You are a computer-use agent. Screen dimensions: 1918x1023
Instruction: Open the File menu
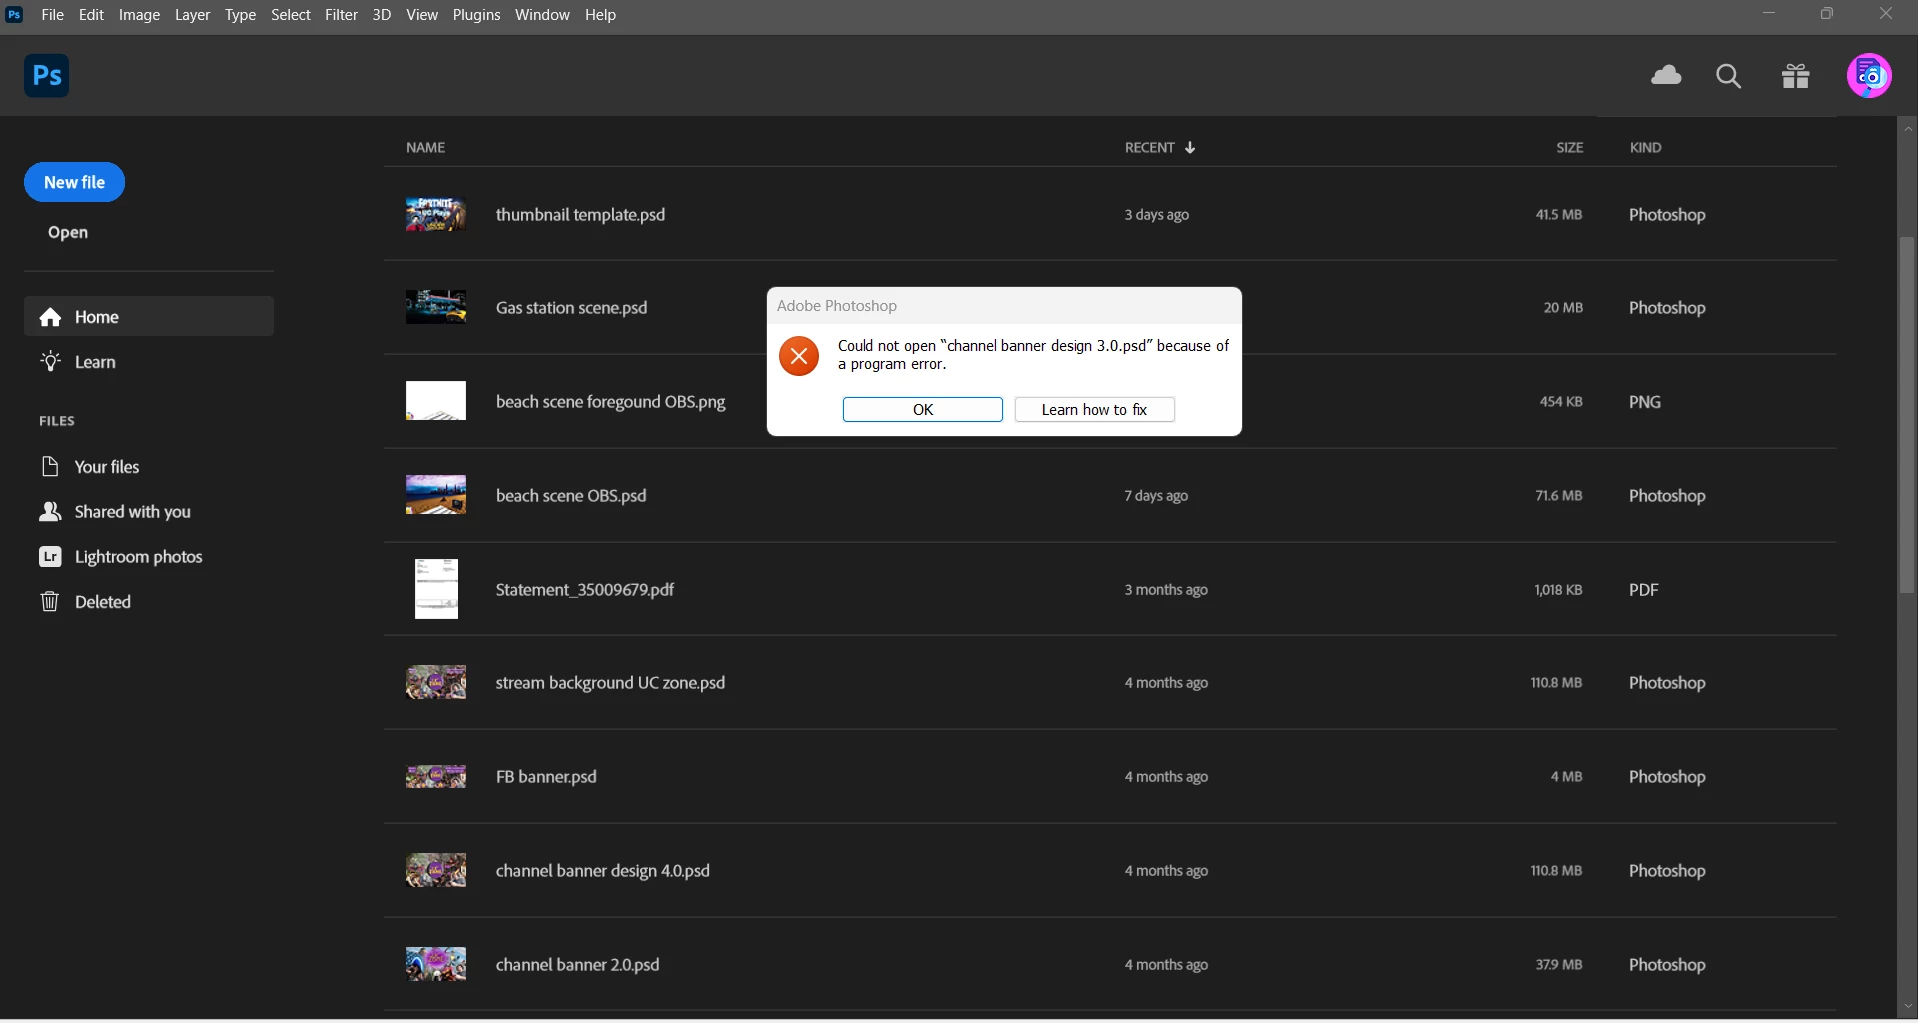coord(52,15)
